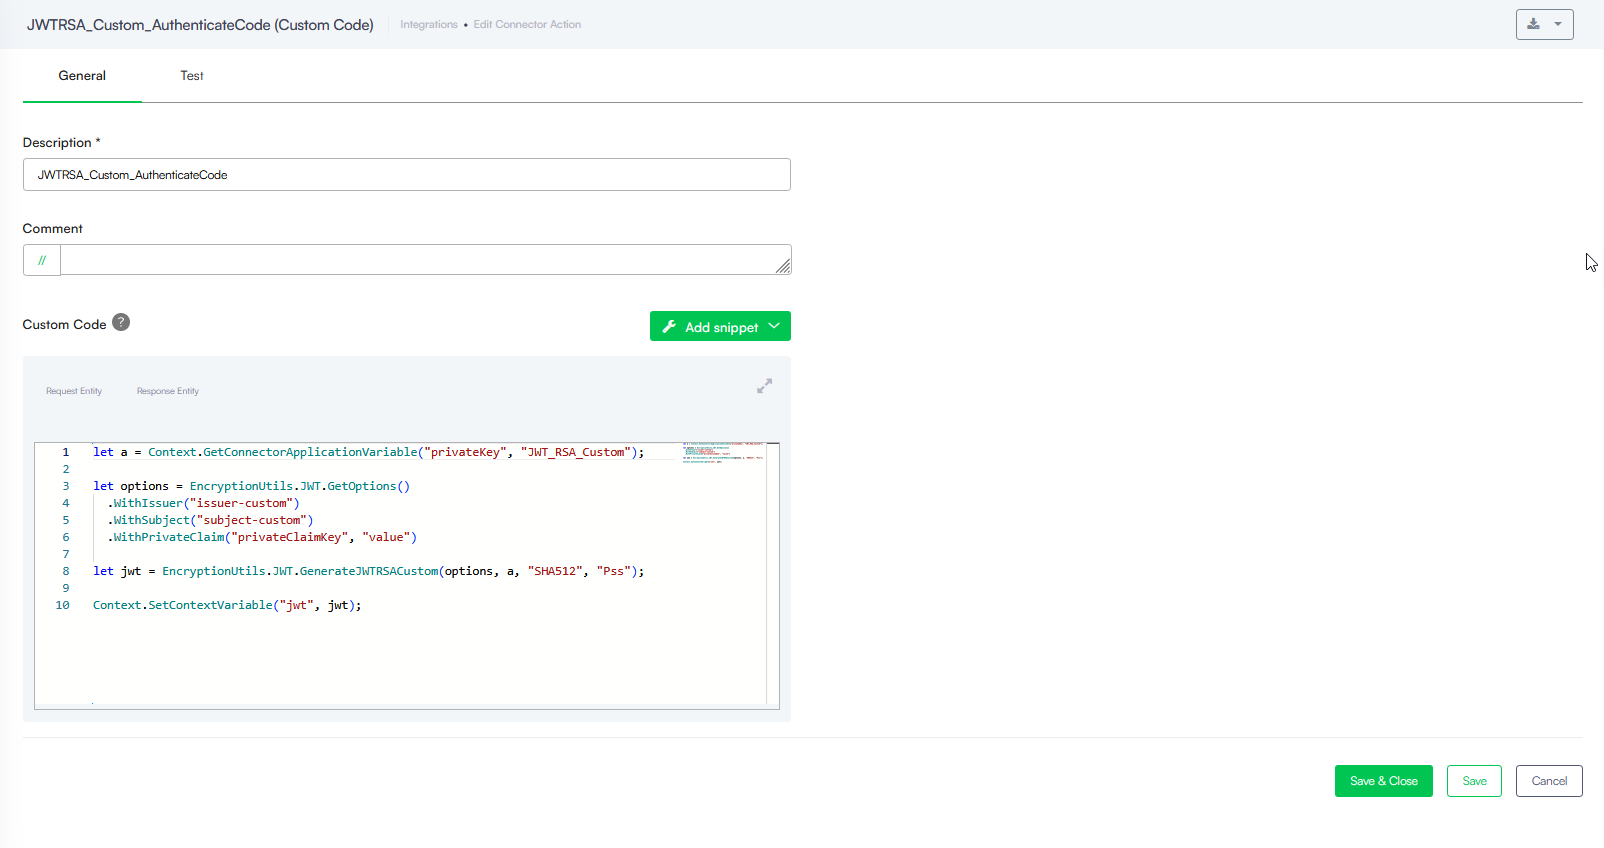Viewport: 1604px width, 848px height.
Task: Click the comment slashes icon
Action: (x=42, y=260)
